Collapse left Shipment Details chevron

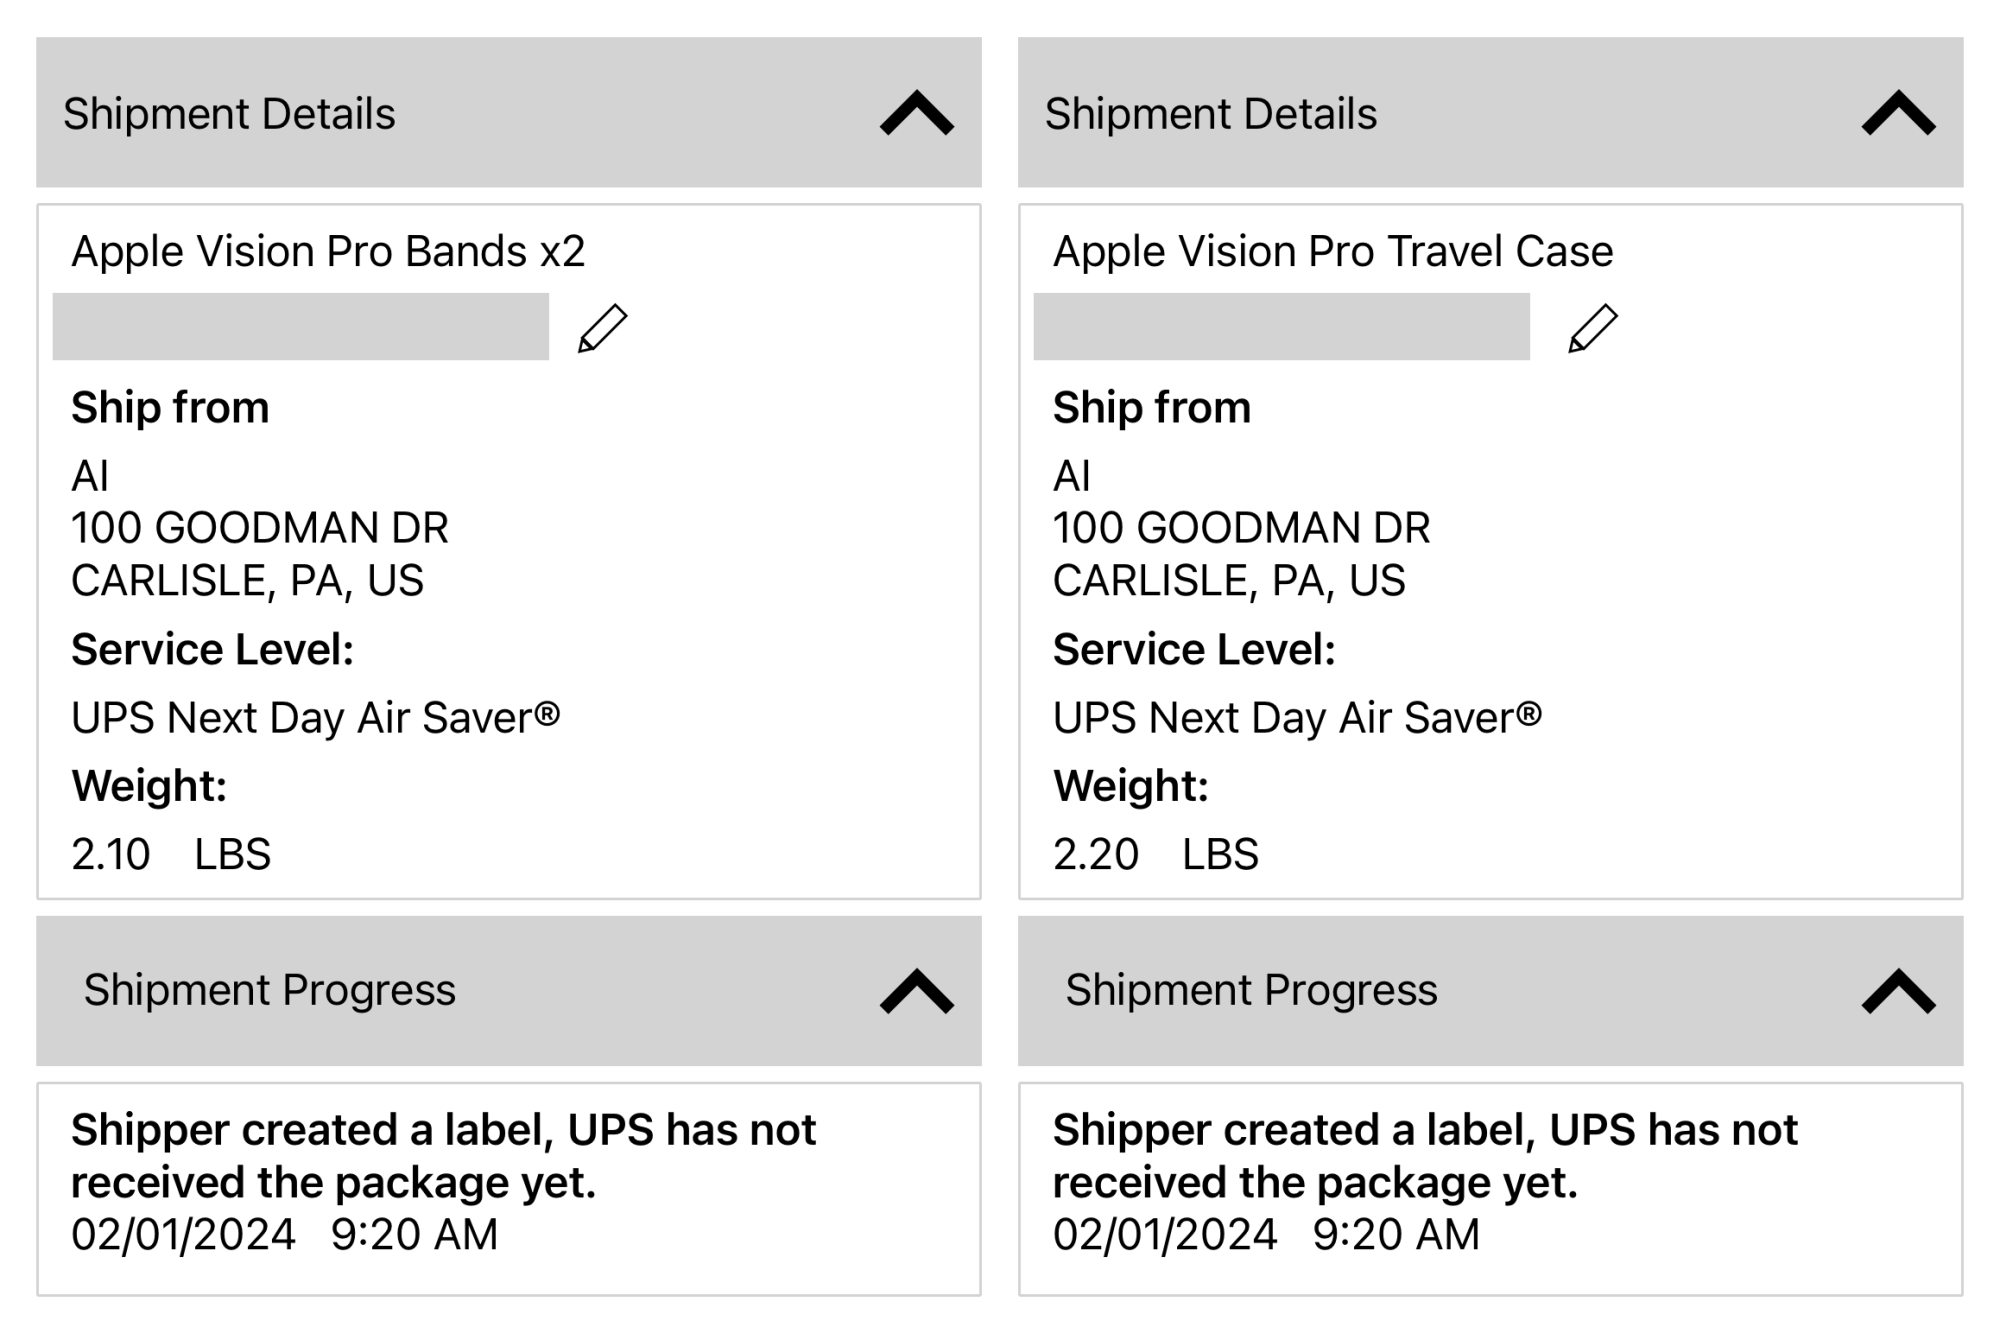[x=917, y=113]
